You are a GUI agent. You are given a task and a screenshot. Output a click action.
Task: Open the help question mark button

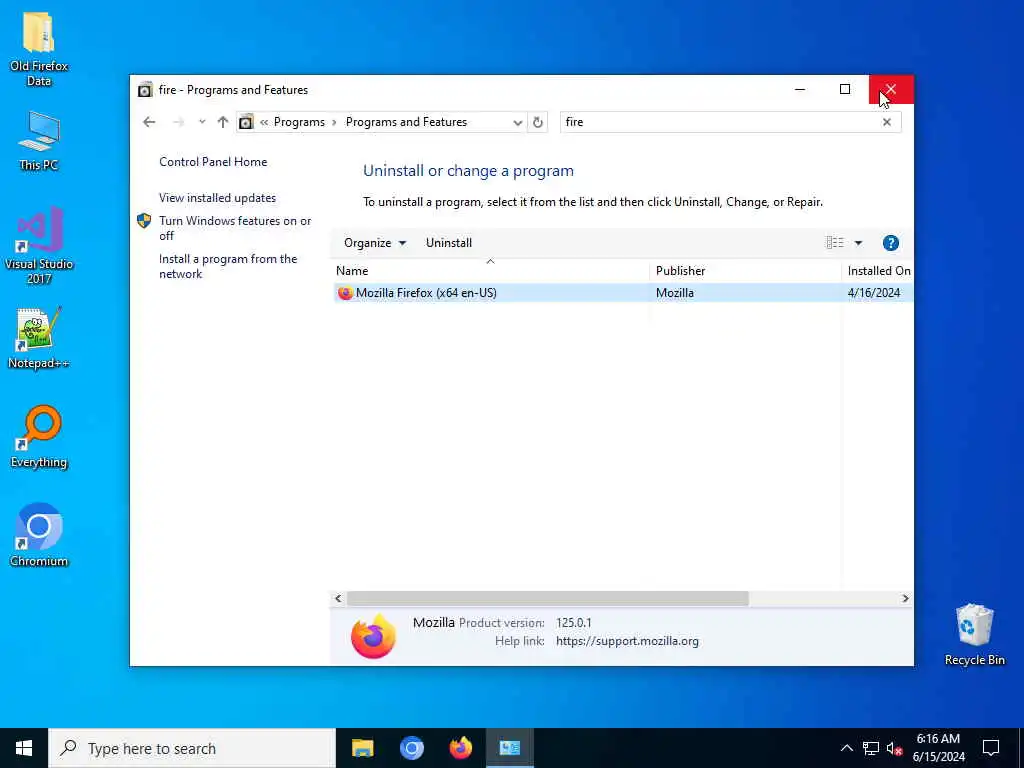[x=890, y=243]
